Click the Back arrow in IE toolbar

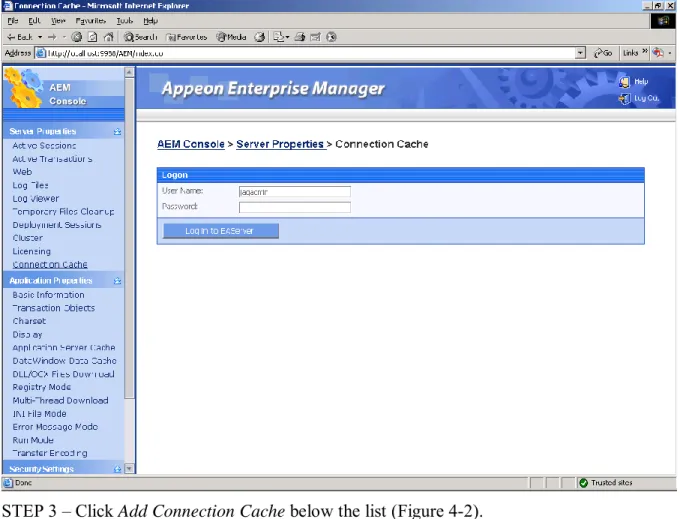click(x=20, y=37)
